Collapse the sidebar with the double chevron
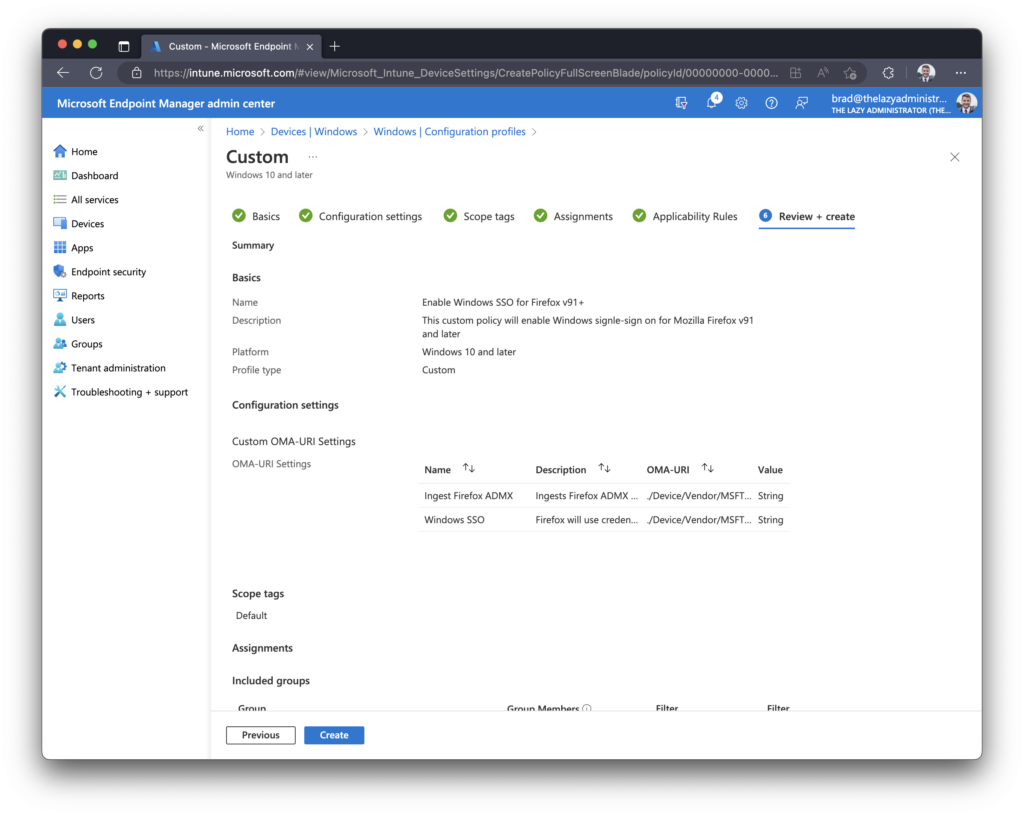This screenshot has width=1024, height=815. click(200, 129)
